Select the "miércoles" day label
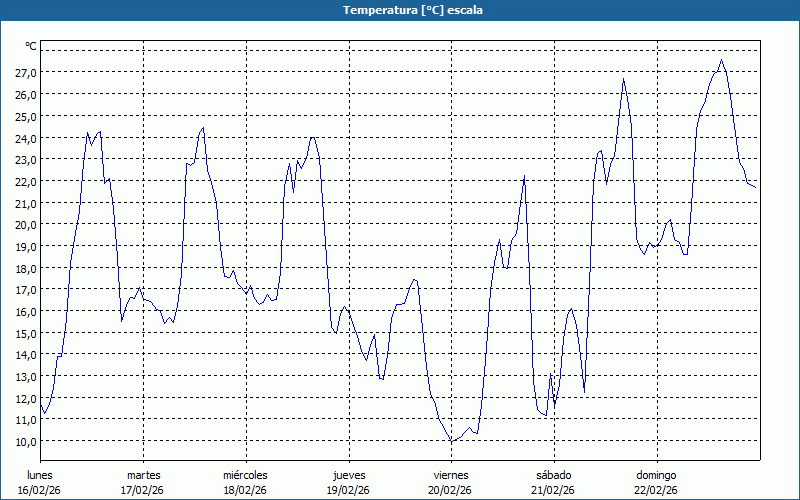 pyautogui.click(x=245, y=475)
